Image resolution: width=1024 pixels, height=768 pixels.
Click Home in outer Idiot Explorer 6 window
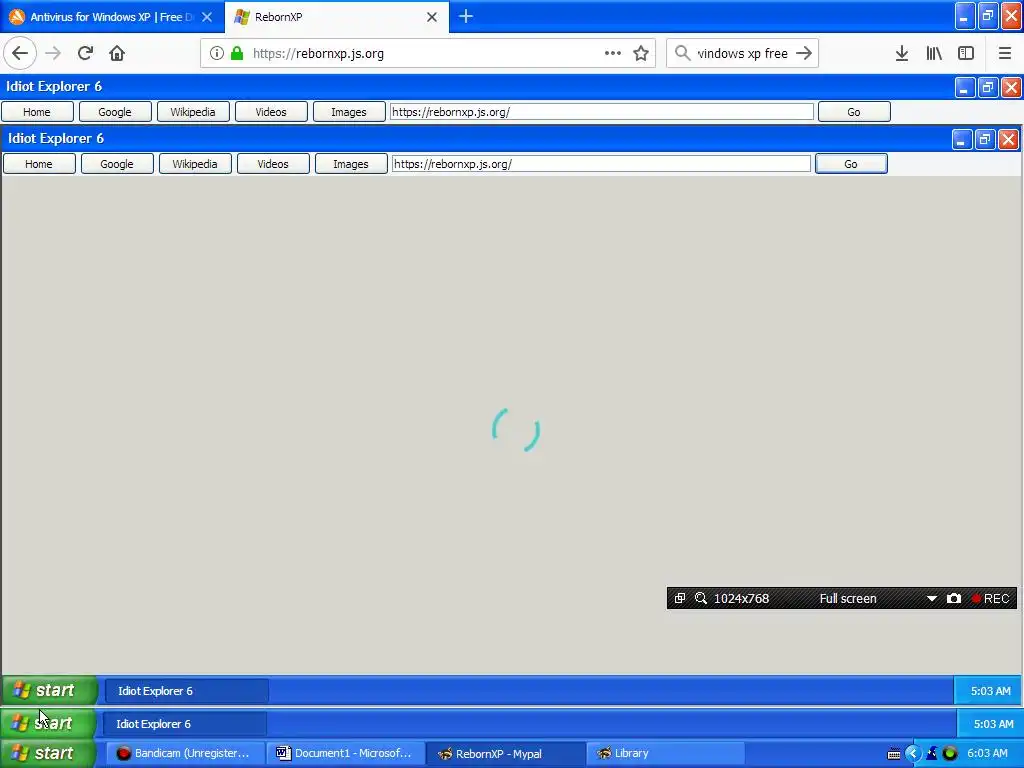[x=37, y=112]
